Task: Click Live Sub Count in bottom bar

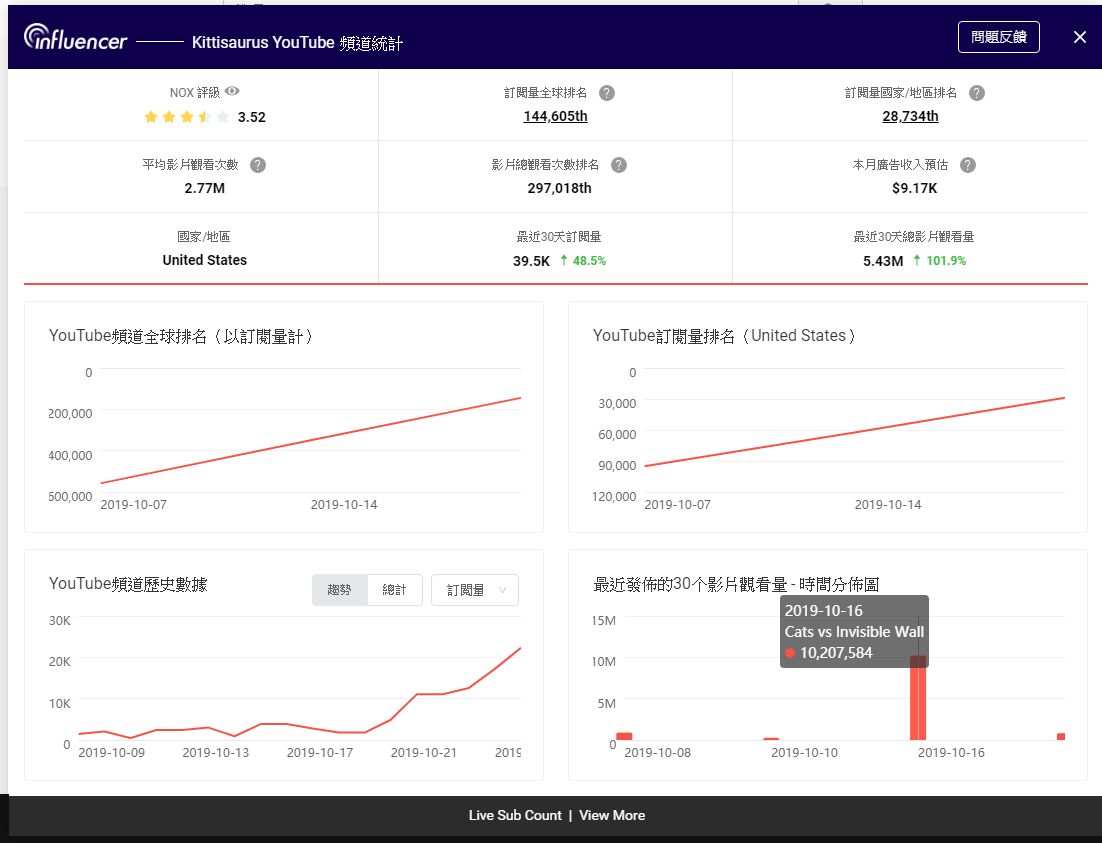Action: click(515, 815)
